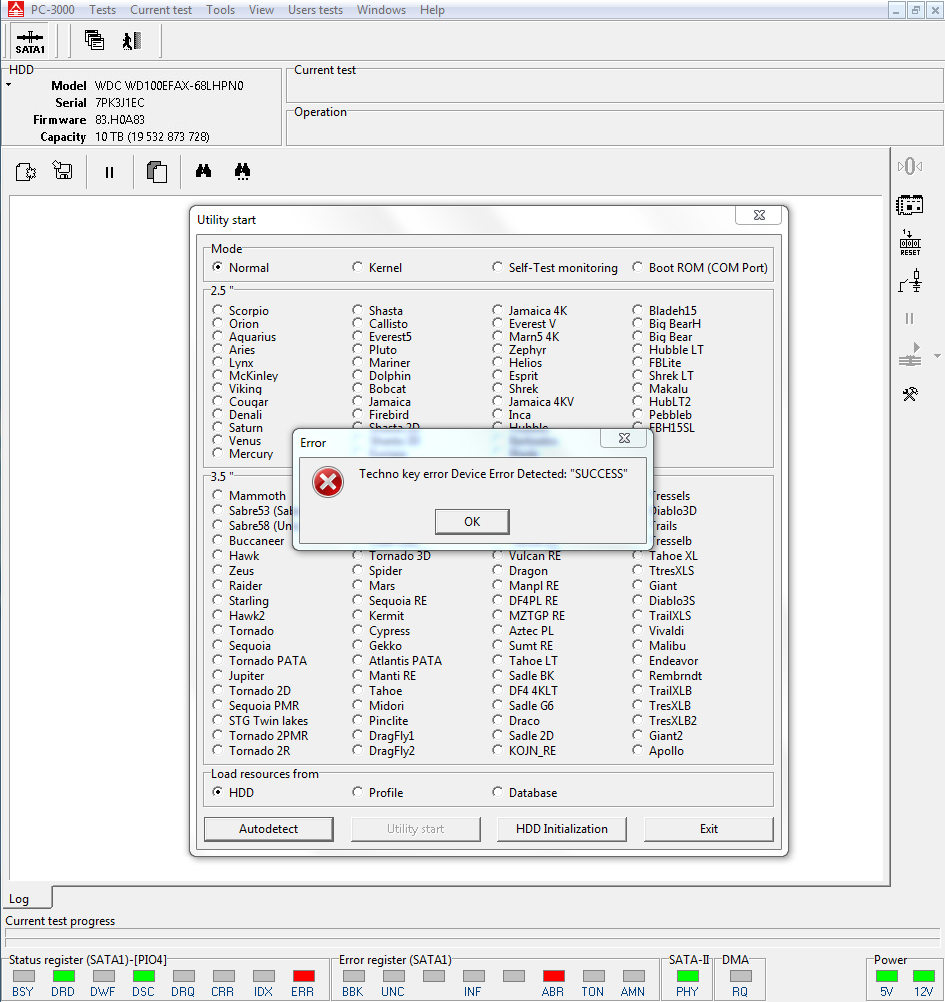
Task: Open the Users tests menu
Action: (315, 10)
